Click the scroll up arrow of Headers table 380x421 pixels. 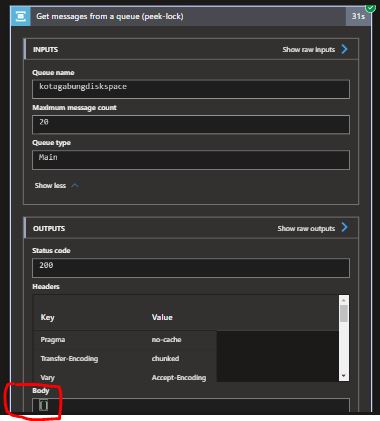pyautogui.click(x=344, y=300)
